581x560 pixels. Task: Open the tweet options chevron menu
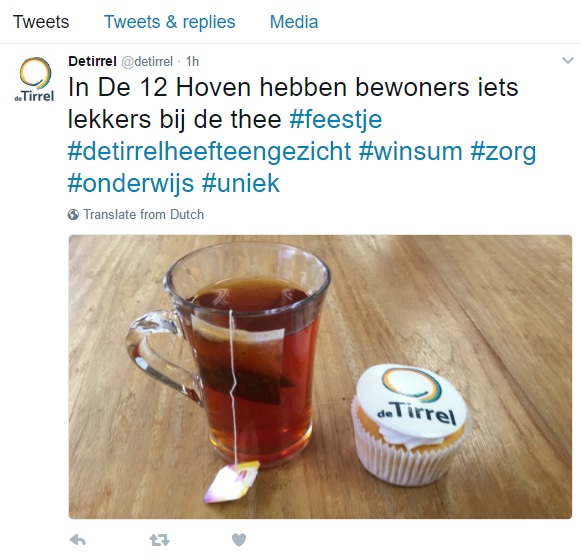click(568, 60)
